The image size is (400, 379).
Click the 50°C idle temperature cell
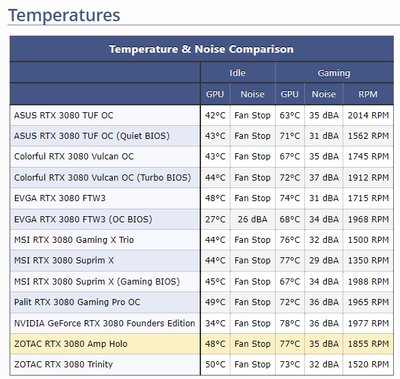(215, 364)
